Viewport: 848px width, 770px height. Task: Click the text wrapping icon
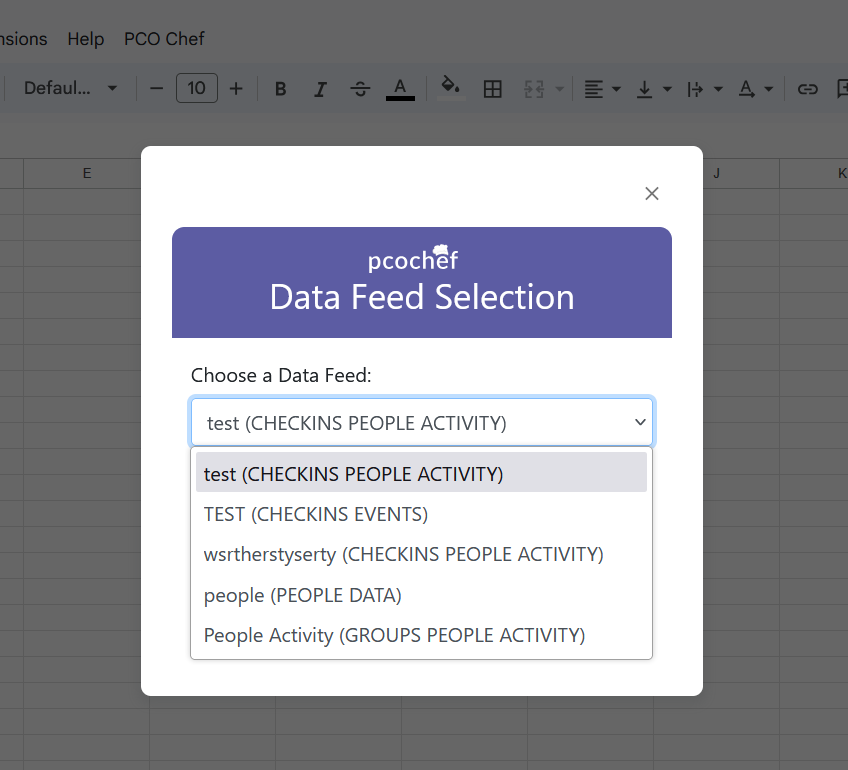tap(695, 89)
